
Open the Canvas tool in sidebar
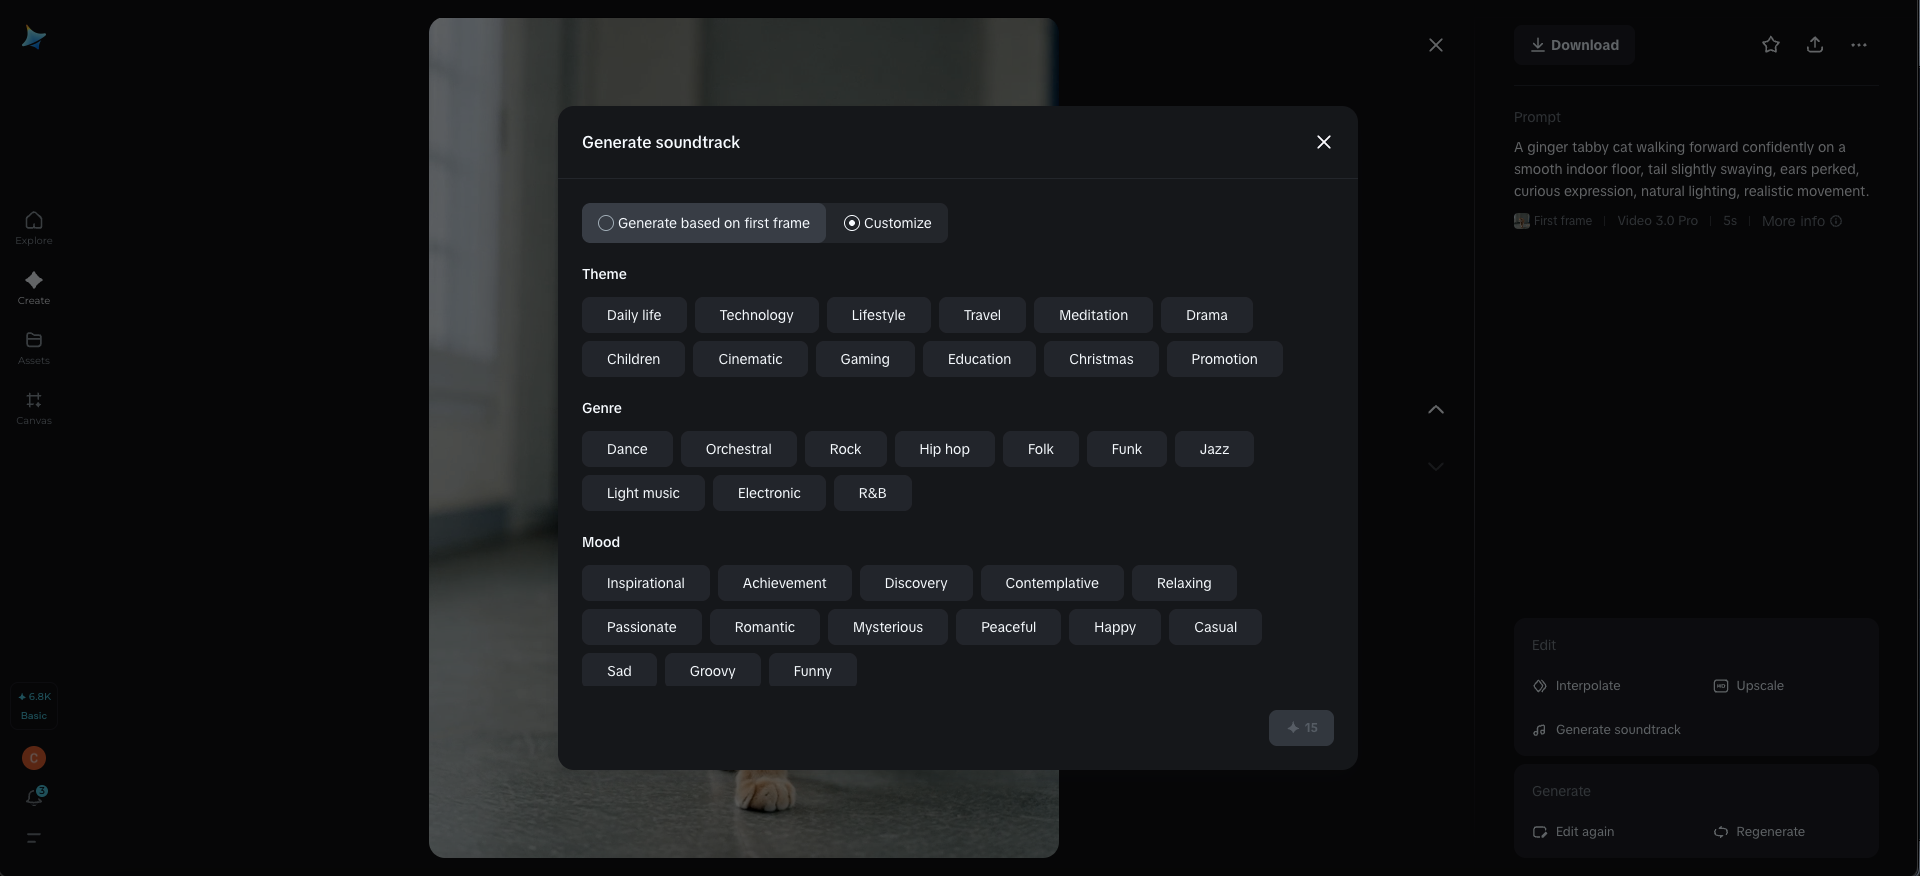click(34, 407)
